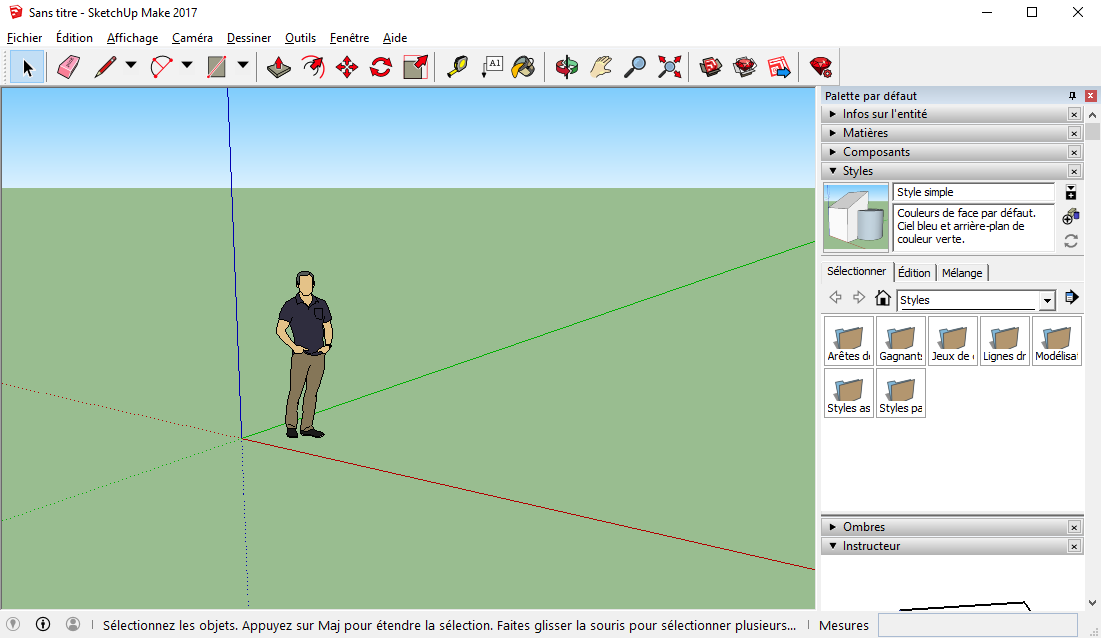This screenshot has width=1101, height=638.
Task: Open the Arêtes de styles folder
Action: 847,340
